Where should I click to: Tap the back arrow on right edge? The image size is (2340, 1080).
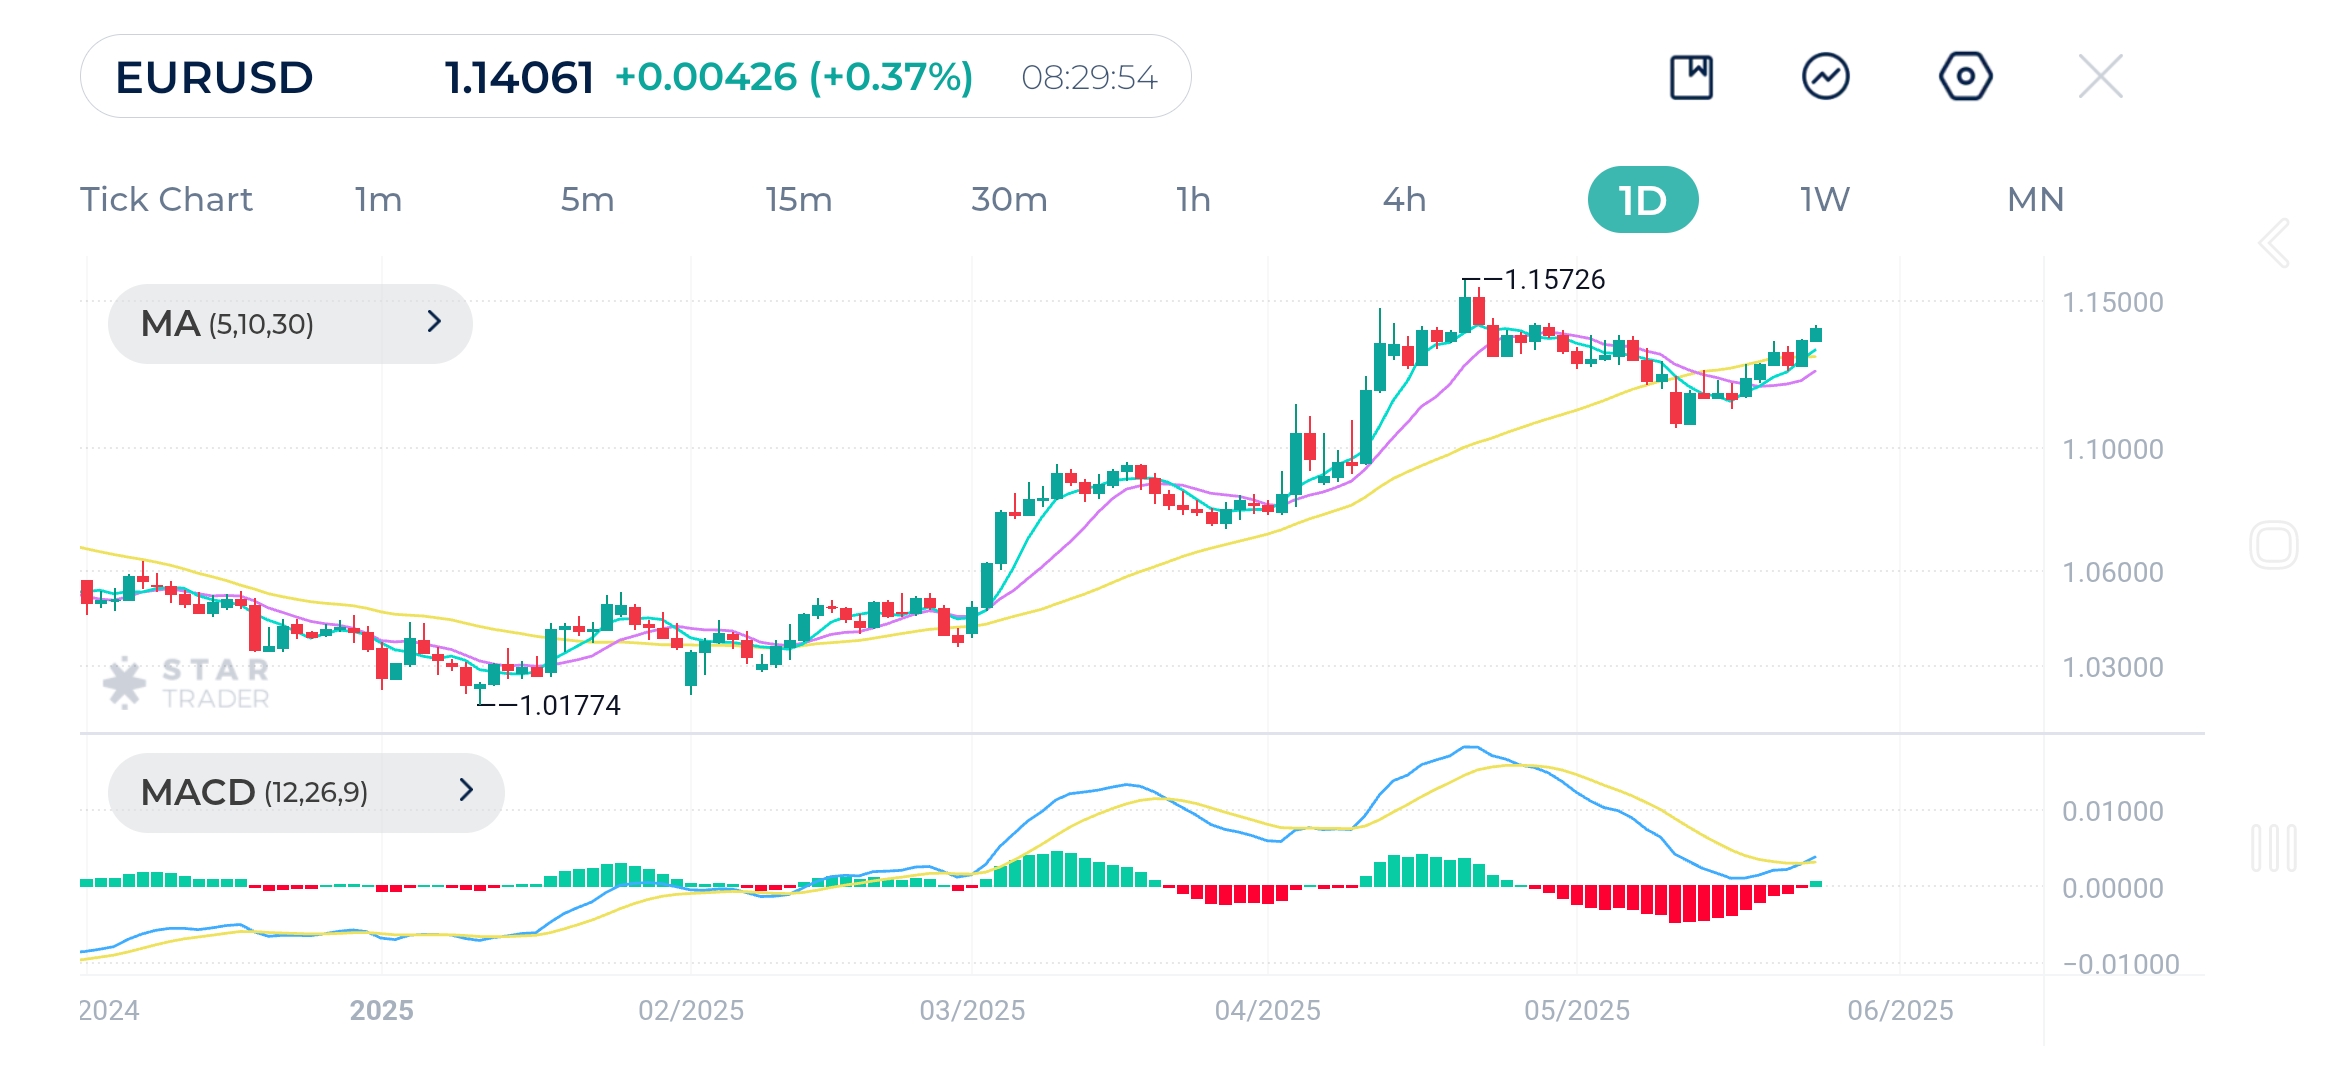[2274, 243]
